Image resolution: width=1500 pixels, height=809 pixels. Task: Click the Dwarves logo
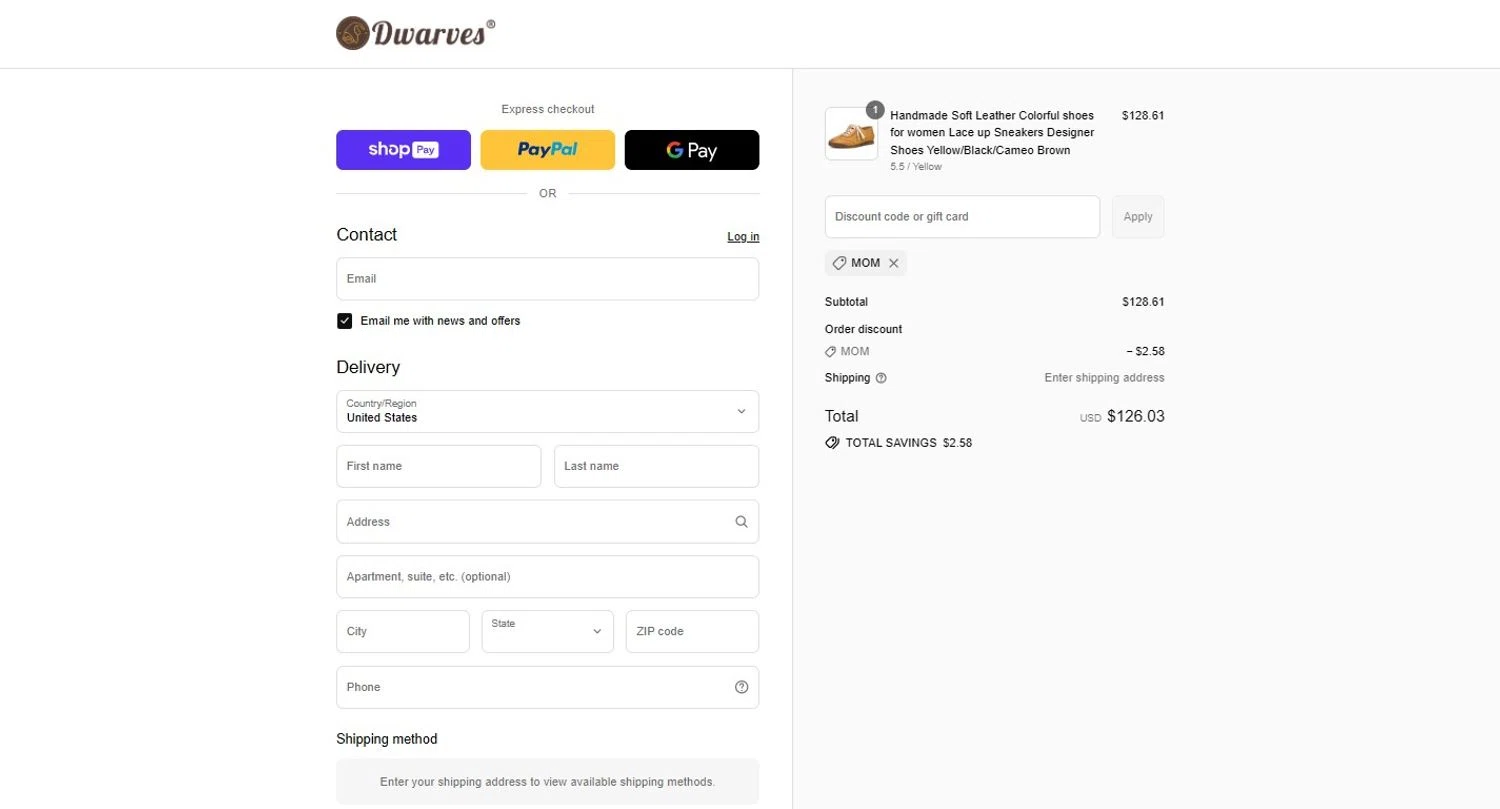point(415,34)
